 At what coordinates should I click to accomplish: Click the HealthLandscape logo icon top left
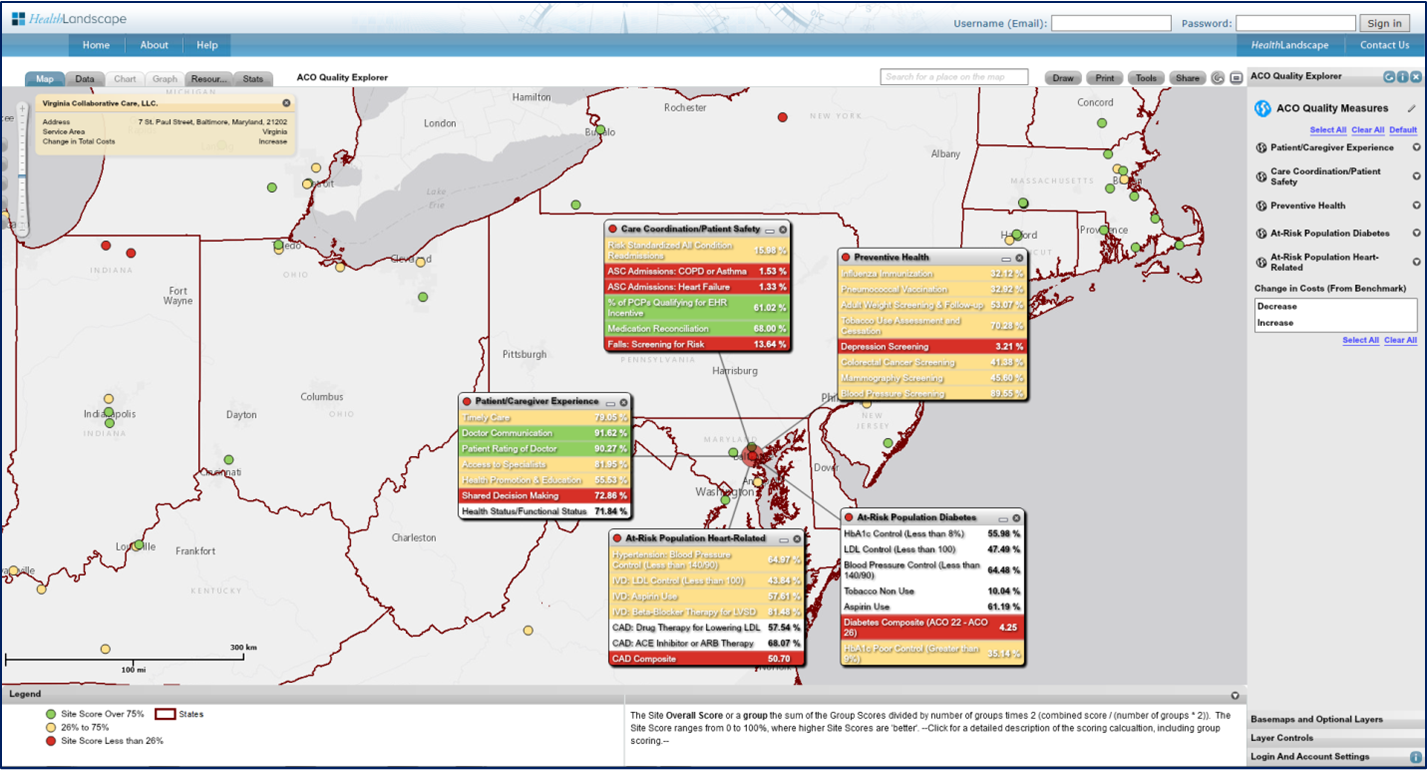(20, 17)
